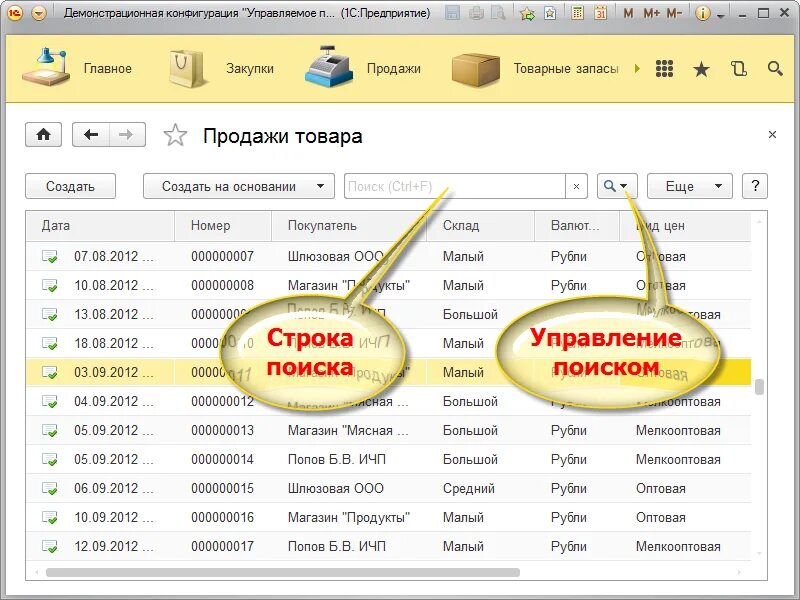Viewport: 800px width, 600px height.
Task: Click the horizontal scrollbar thumb of the list
Action: point(283,572)
